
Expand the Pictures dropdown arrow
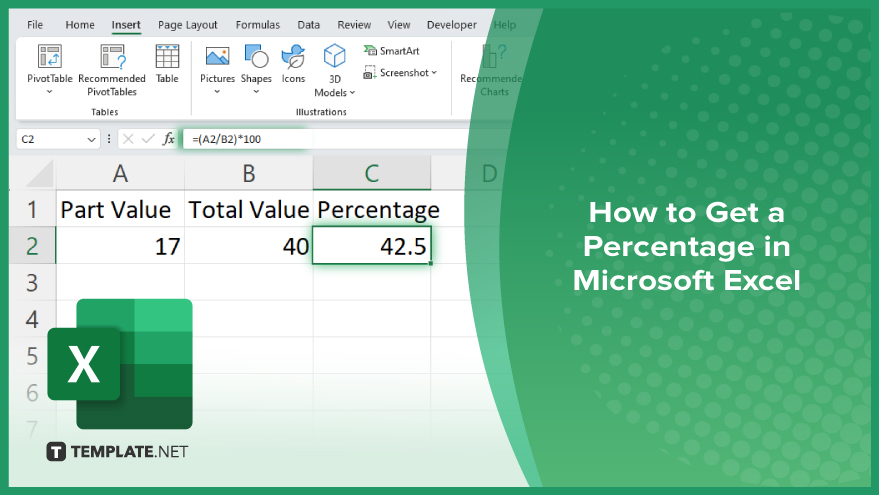coord(218,92)
